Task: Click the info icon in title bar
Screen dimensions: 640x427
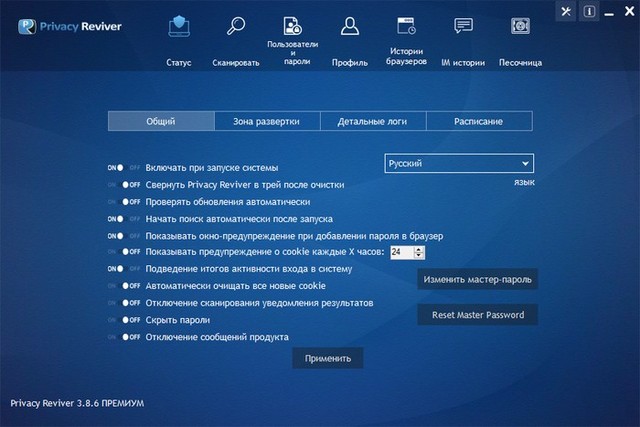Action: 589,11
